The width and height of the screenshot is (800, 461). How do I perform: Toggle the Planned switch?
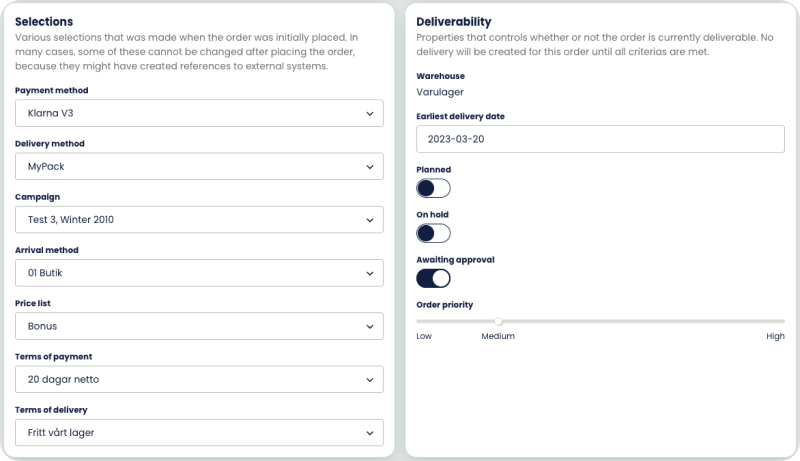tap(433, 188)
